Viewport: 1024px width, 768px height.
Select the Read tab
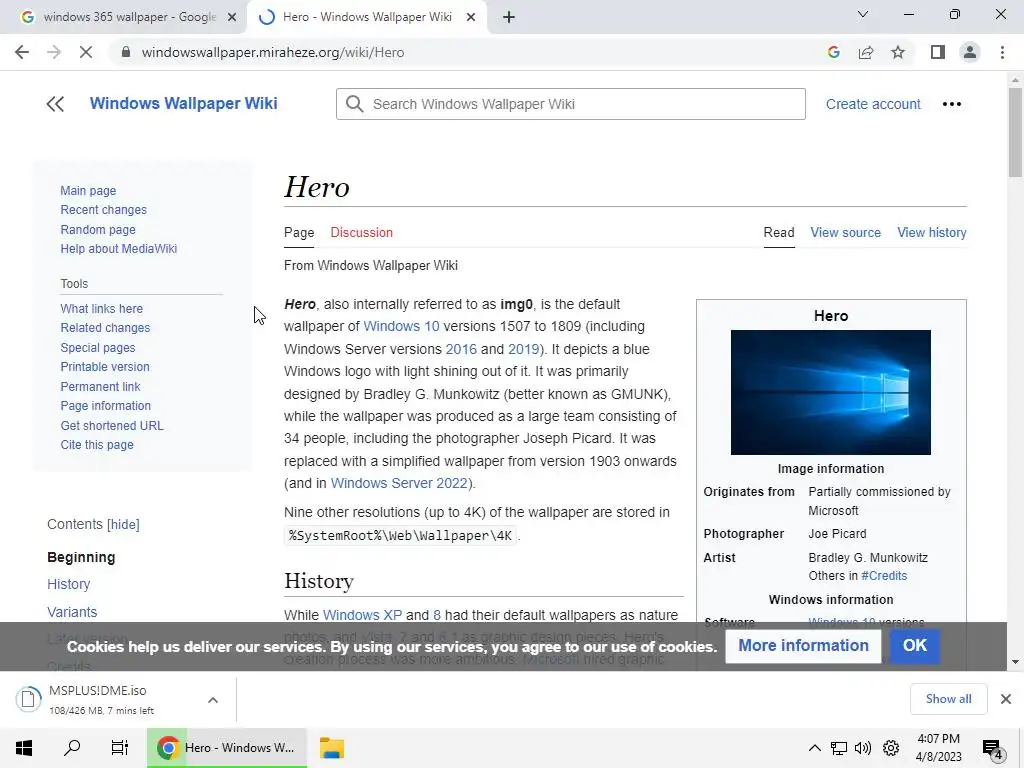[779, 232]
